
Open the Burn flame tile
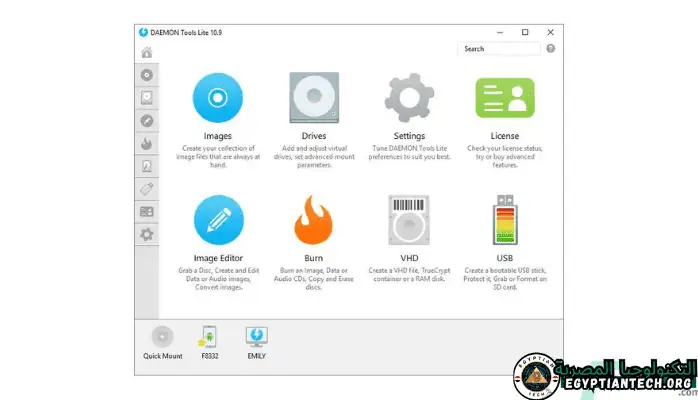click(x=313, y=220)
